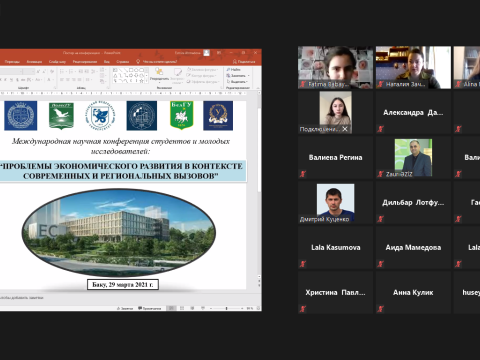The height and width of the screenshot is (360, 480).
Task: Click the Поделиться share button
Action: click(244, 62)
